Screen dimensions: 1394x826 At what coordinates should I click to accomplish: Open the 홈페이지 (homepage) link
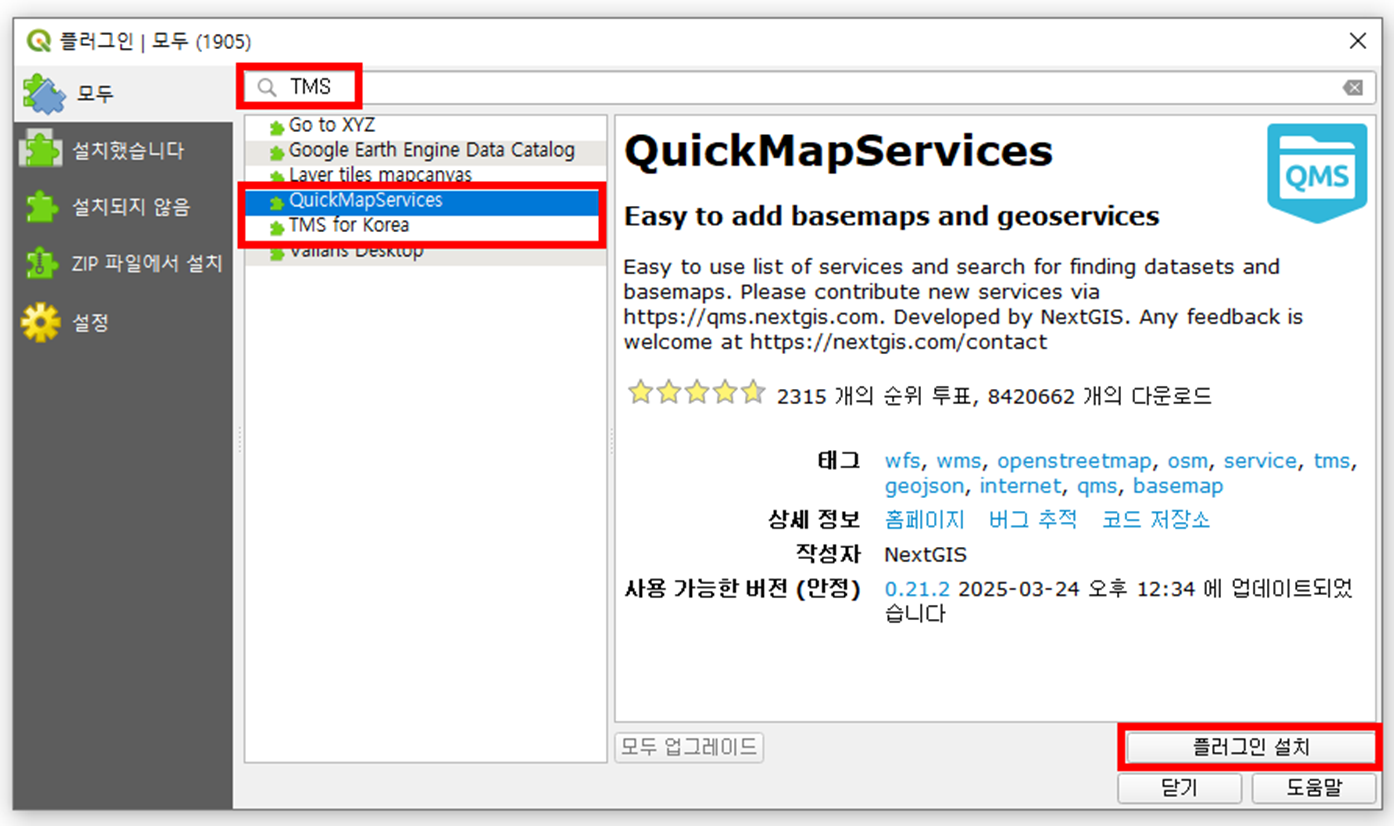pyautogui.click(x=925, y=520)
